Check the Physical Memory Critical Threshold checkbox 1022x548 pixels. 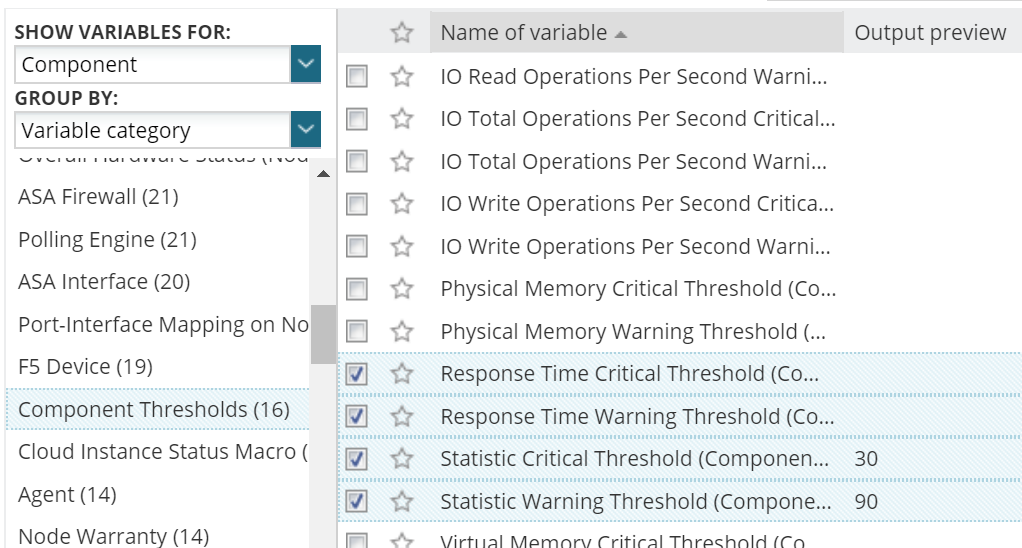pos(356,289)
